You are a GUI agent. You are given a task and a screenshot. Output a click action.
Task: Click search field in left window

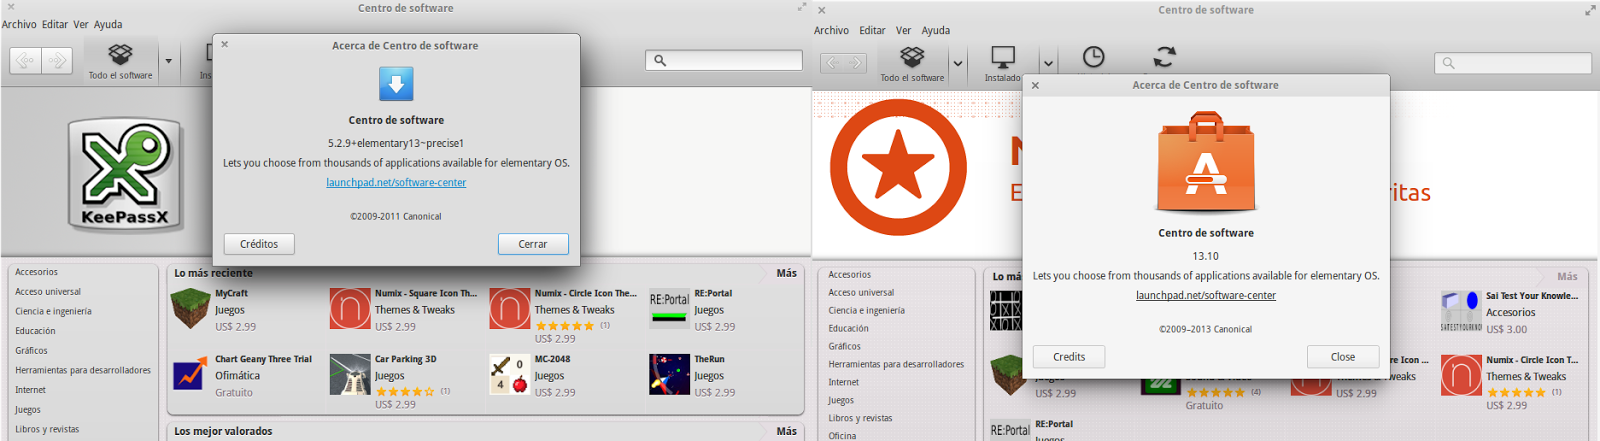click(724, 60)
